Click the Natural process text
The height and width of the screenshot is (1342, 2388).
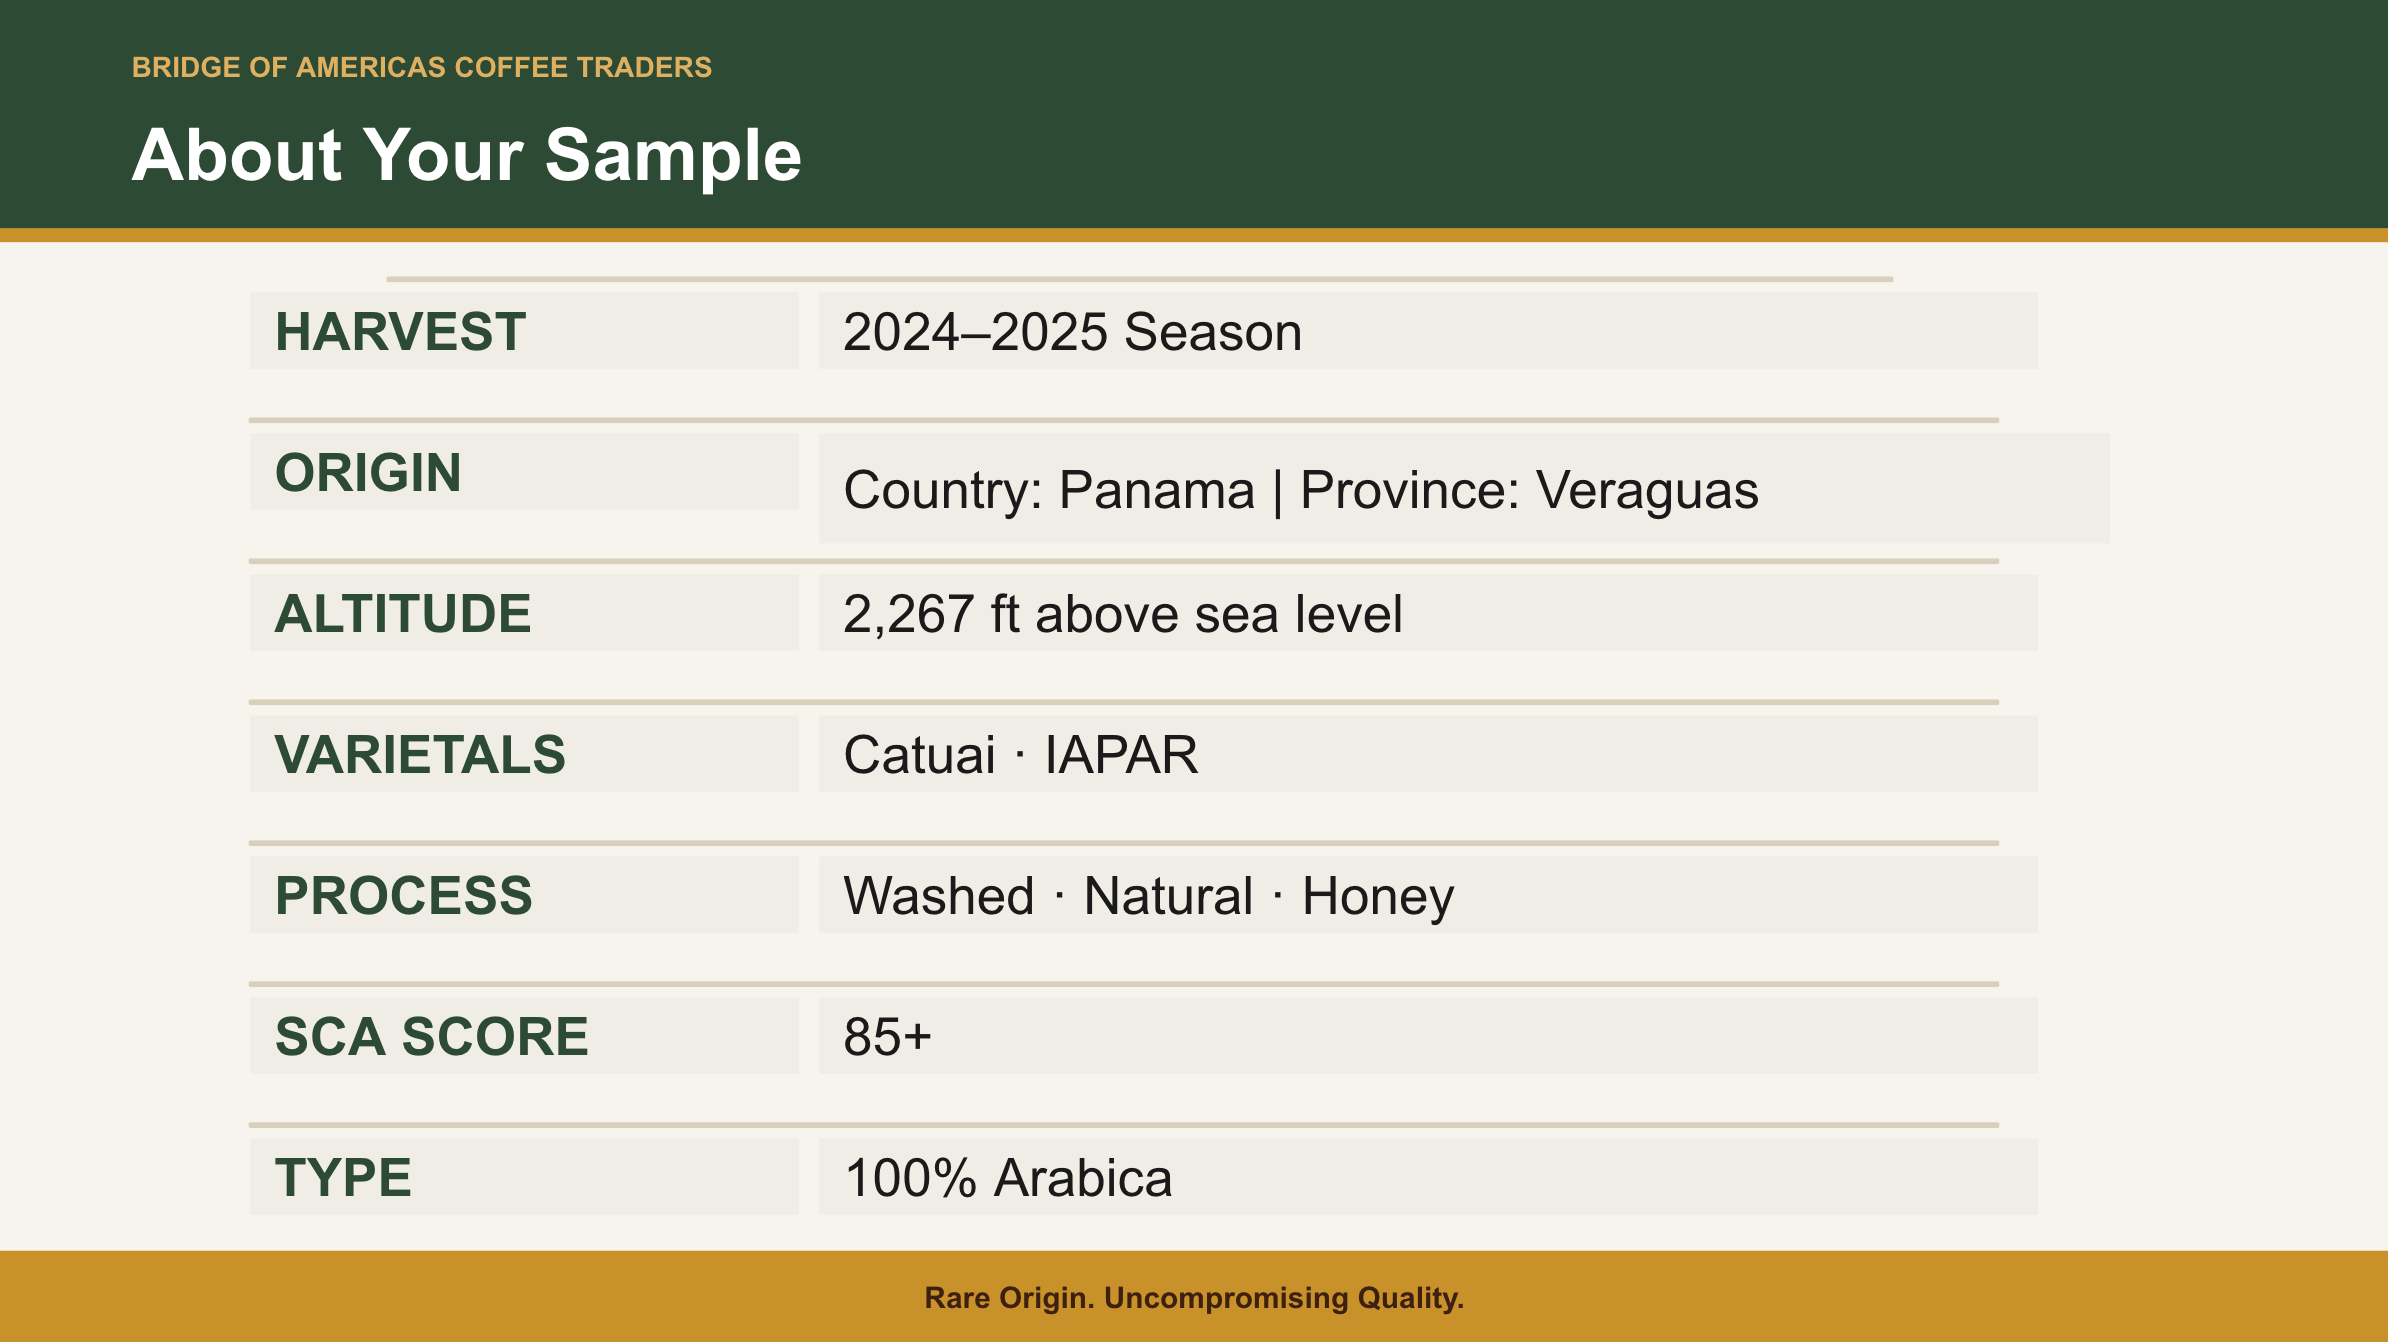coord(1168,896)
